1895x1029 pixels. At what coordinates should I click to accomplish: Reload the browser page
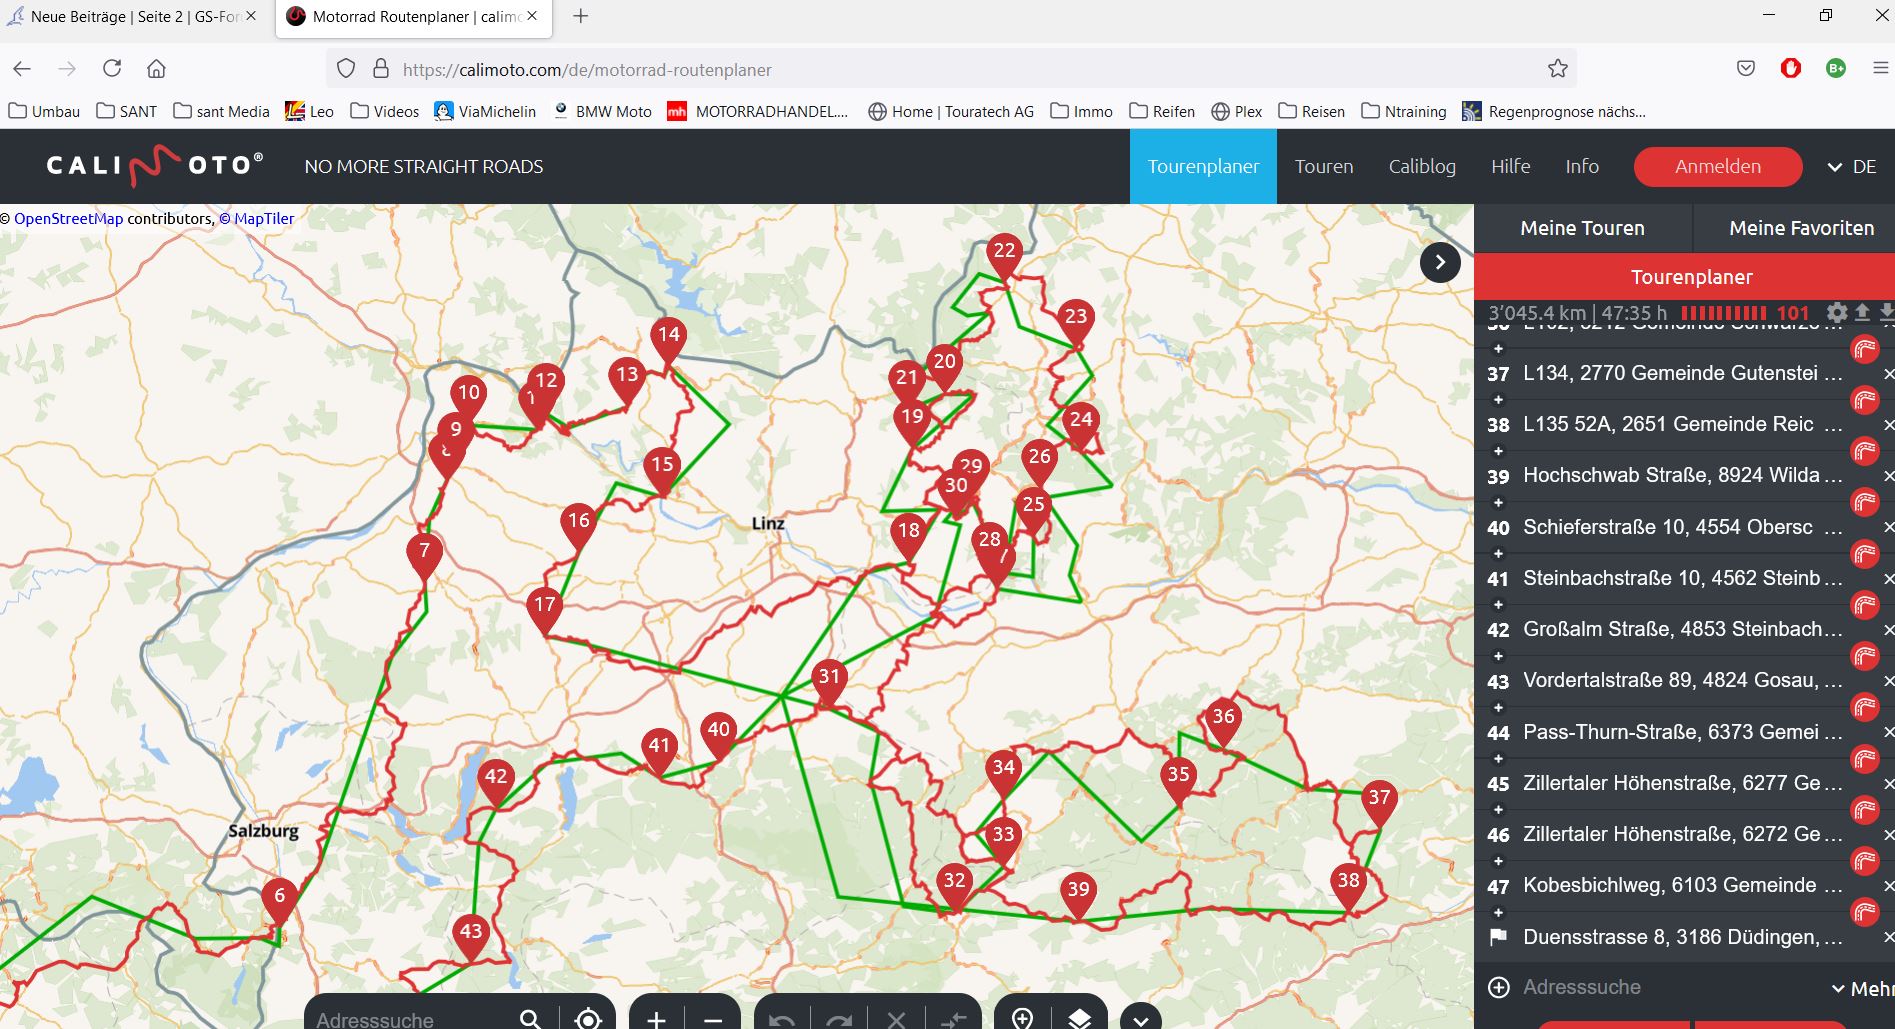[112, 68]
